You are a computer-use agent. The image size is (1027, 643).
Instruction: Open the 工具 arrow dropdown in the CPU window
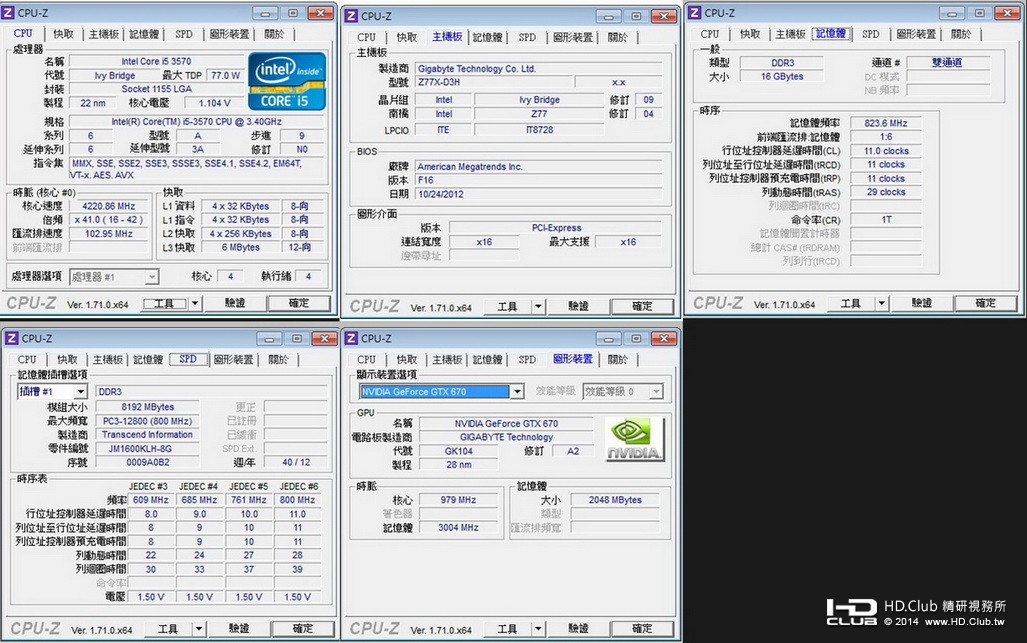[195, 304]
